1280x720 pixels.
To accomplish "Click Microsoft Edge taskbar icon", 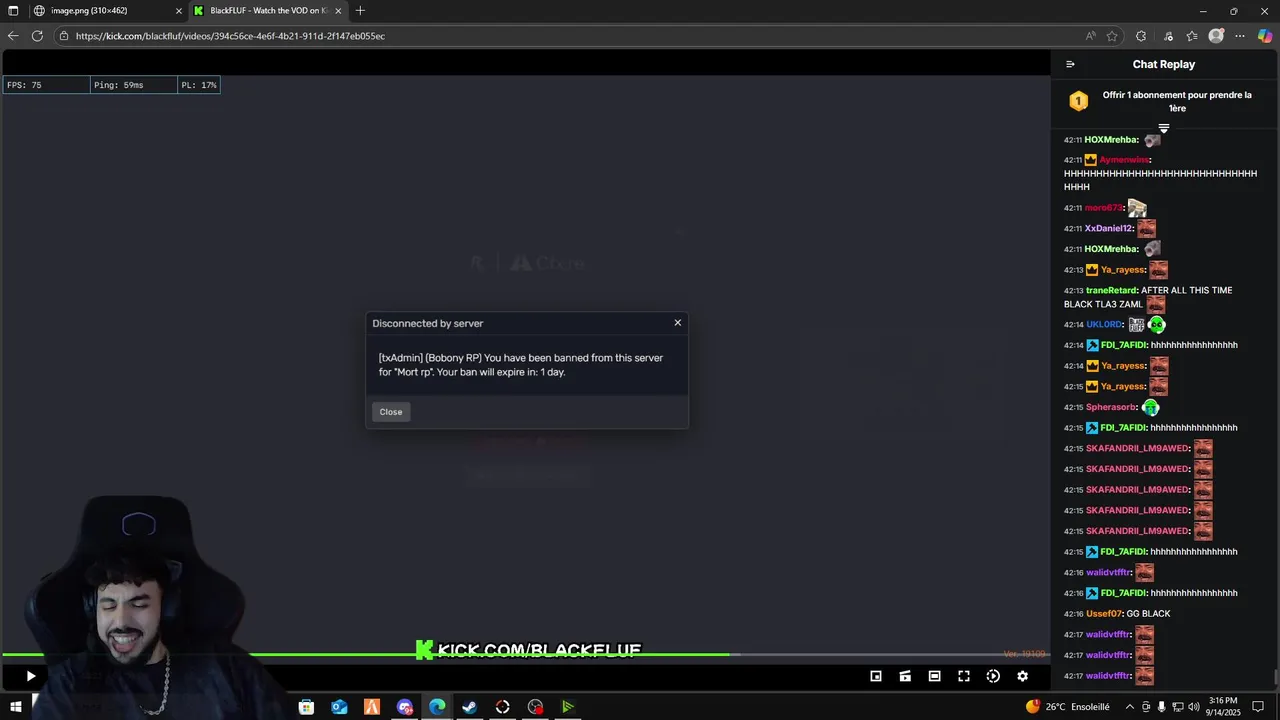I will pyautogui.click(x=437, y=707).
